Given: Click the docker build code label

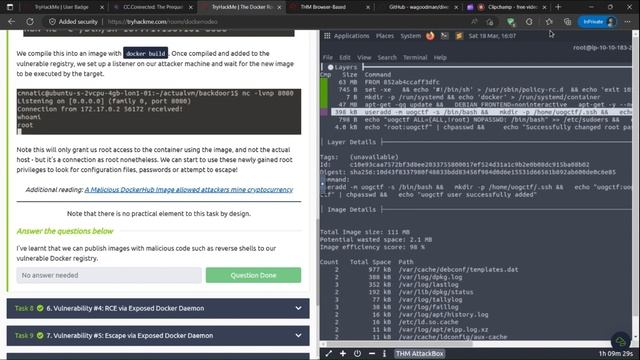Looking at the screenshot, I should pyautogui.click(x=146, y=53).
